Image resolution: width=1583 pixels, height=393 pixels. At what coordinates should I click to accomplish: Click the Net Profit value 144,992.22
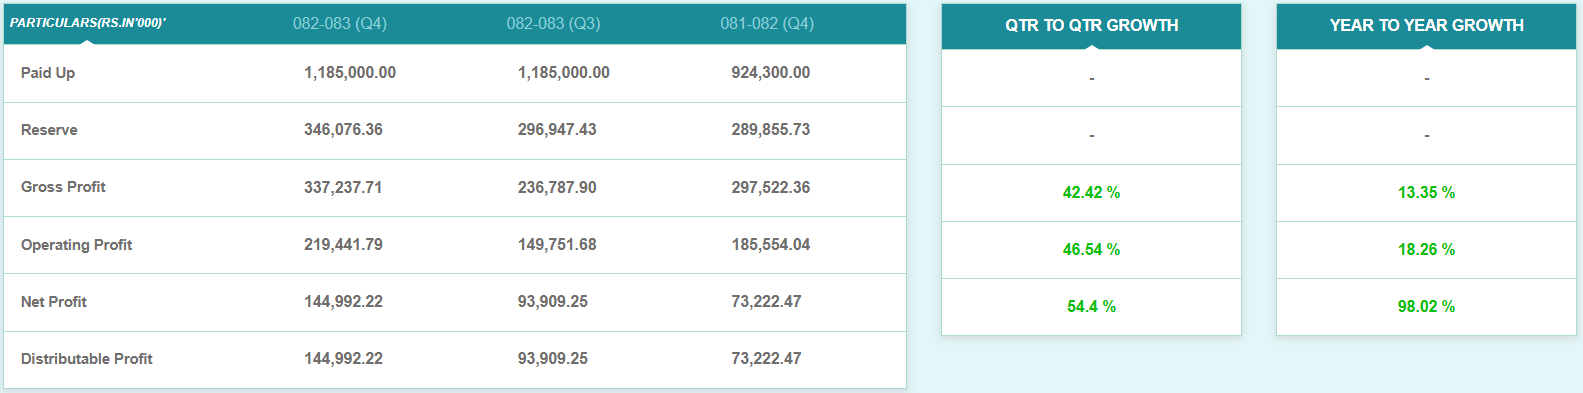pyautogui.click(x=343, y=302)
